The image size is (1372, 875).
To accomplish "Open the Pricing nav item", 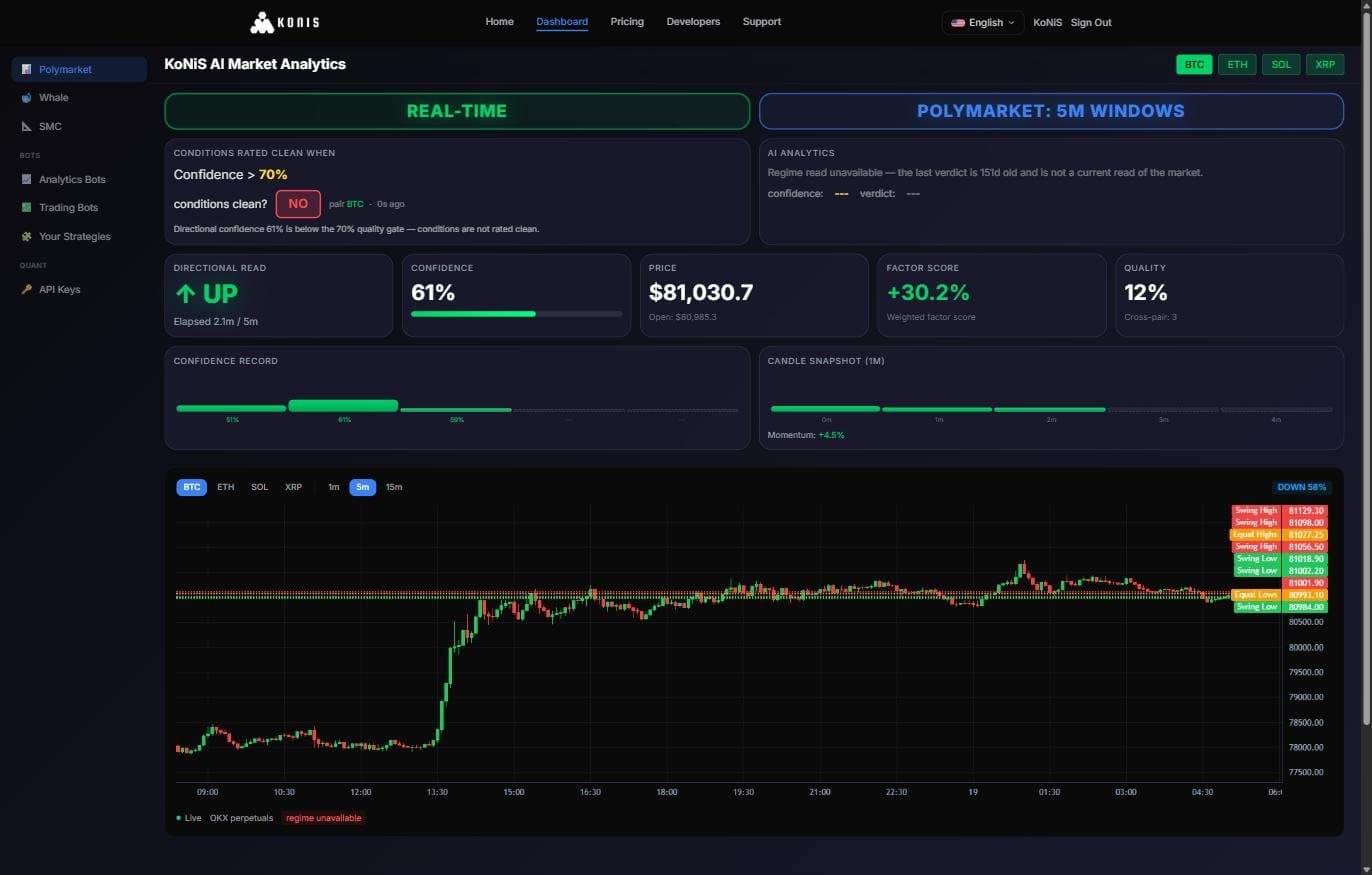I will (627, 22).
